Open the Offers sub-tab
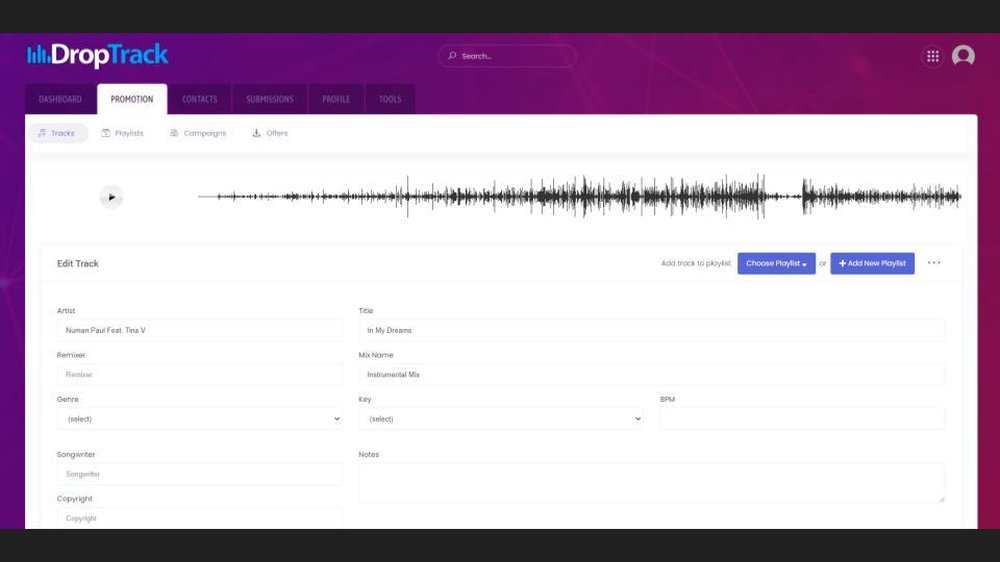This screenshot has width=1000, height=562. 270,133
